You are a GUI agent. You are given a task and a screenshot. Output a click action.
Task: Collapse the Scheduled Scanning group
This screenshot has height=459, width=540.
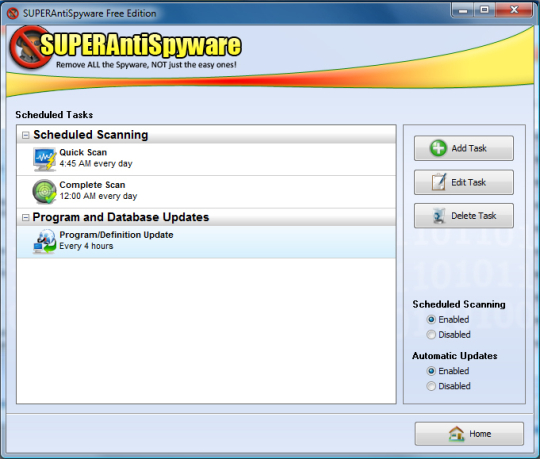pos(25,135)
